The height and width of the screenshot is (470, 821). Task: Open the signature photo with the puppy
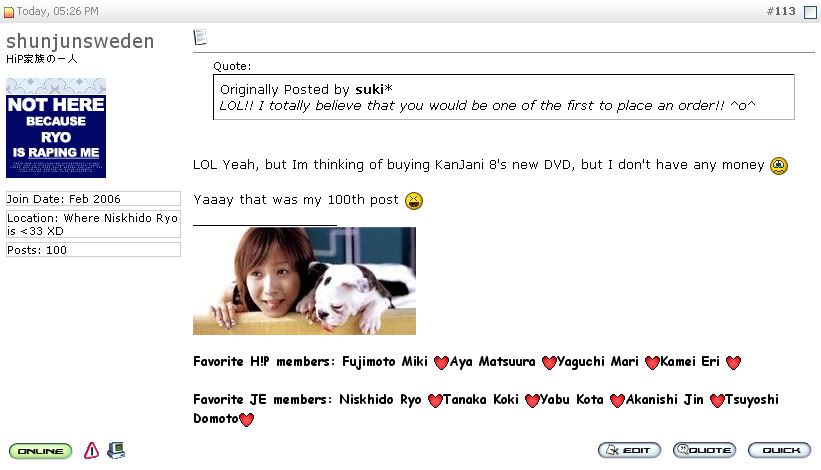(304, 281)
